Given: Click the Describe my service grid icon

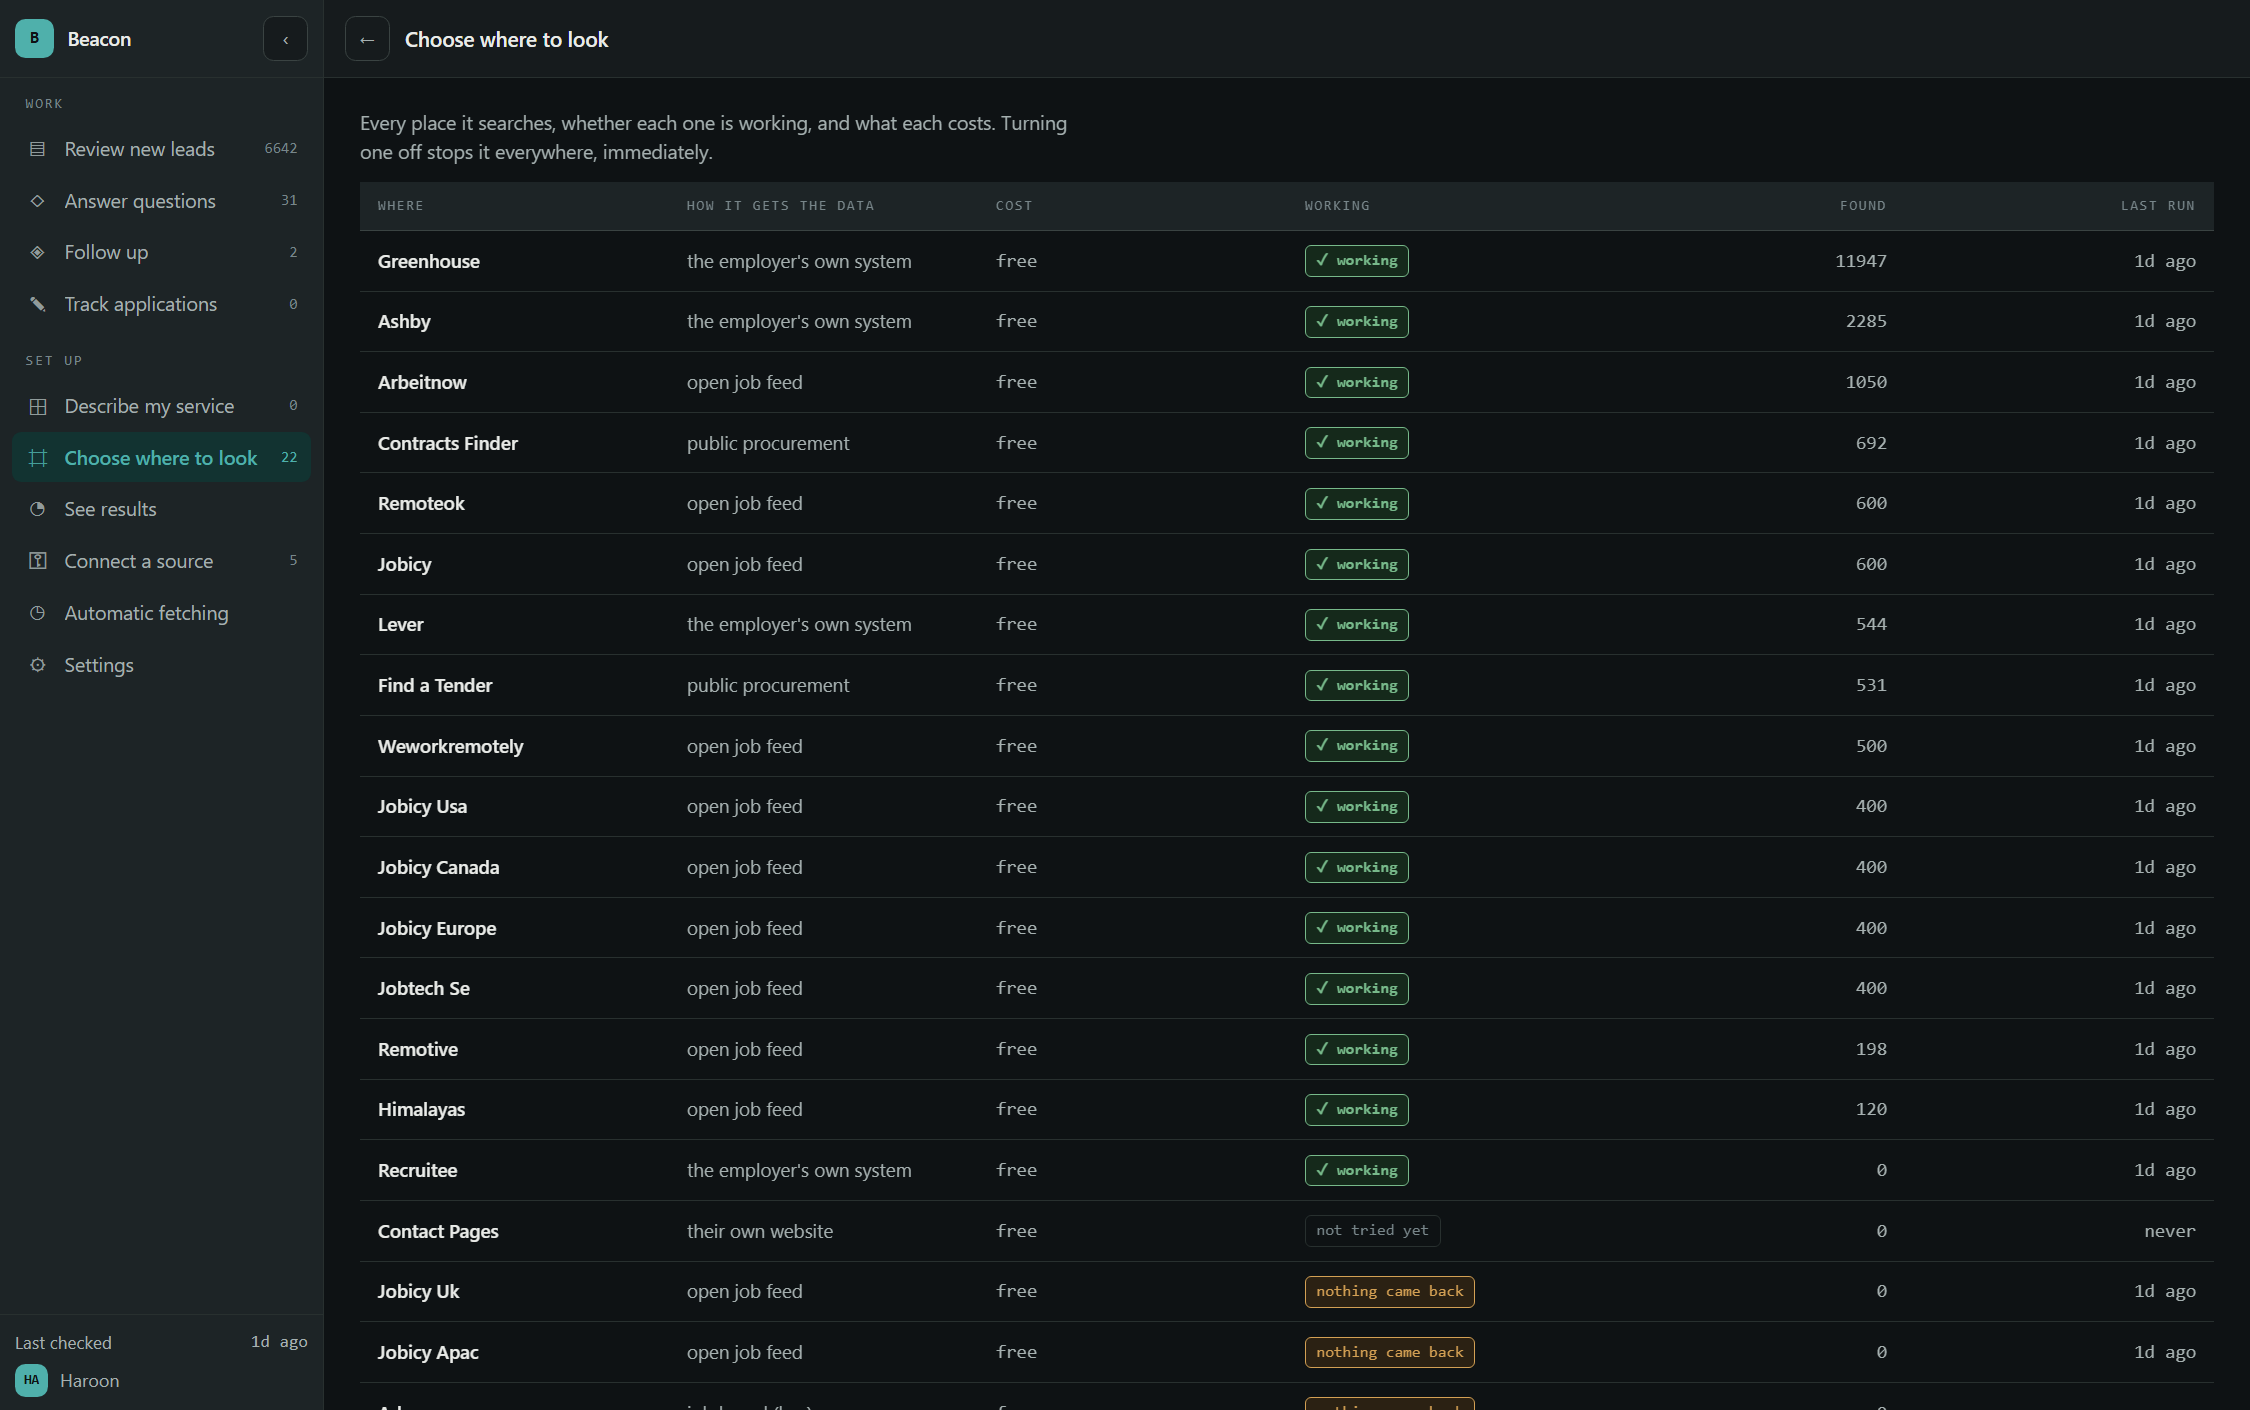Looking at the screenshot, I should click(x=38, y=406).
